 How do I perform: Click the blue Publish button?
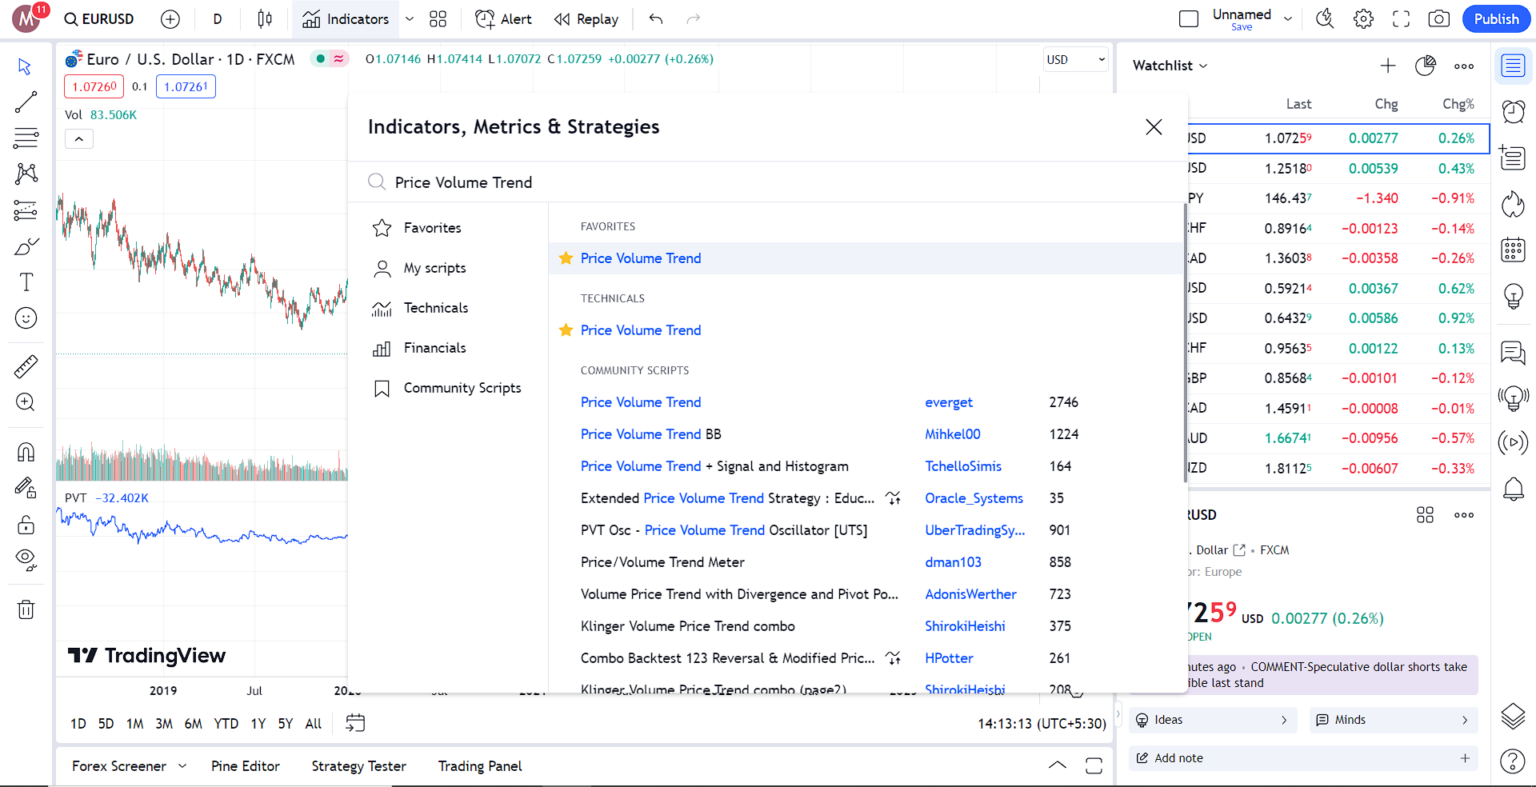click(1496, 19)
